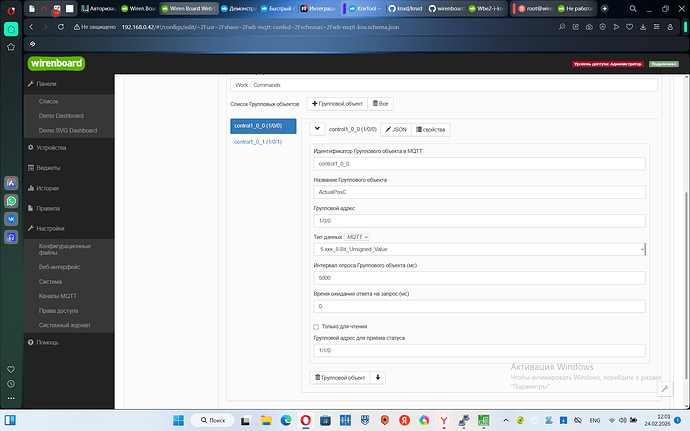690x431 pixels.
Task: Open Opera bookmarks star in sidebar
Action: (x=11, y=47)
